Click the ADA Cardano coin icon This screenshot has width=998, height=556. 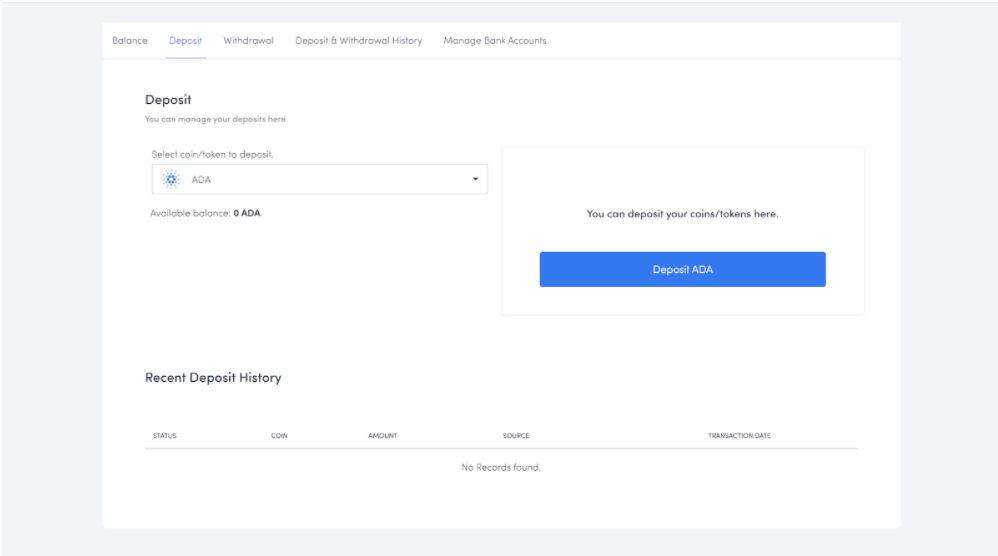click(170, 180)
